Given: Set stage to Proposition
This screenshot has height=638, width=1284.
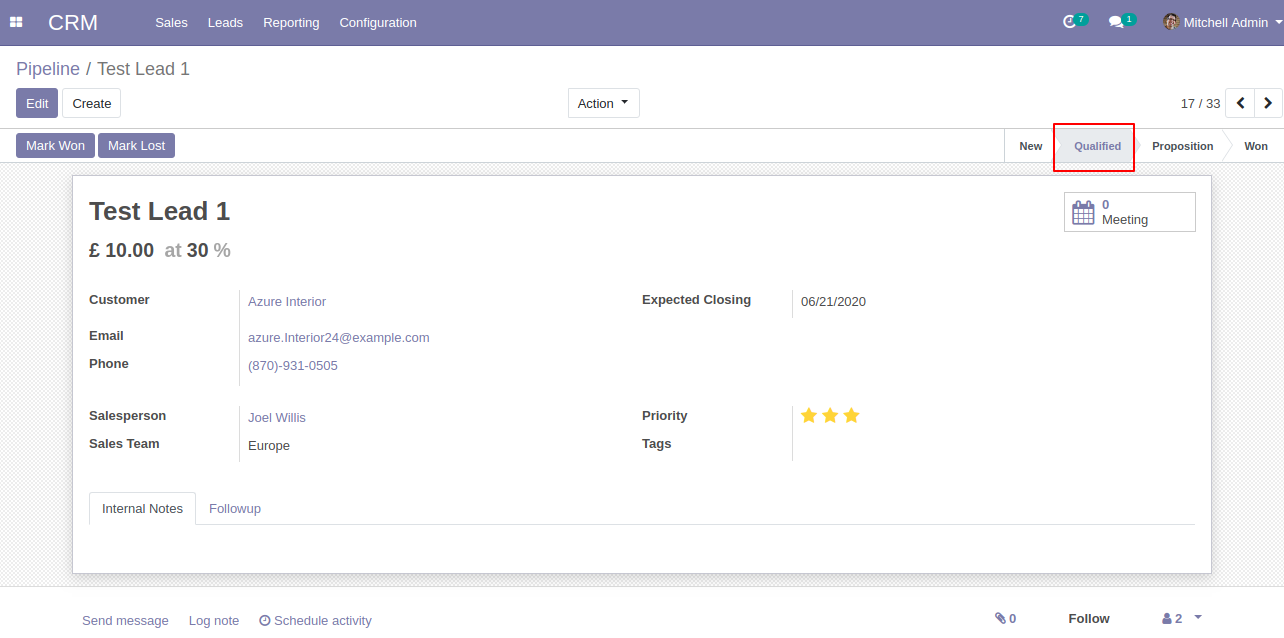Looking at the screenshot, I should pyautogui.click(x=1182, y=146).
